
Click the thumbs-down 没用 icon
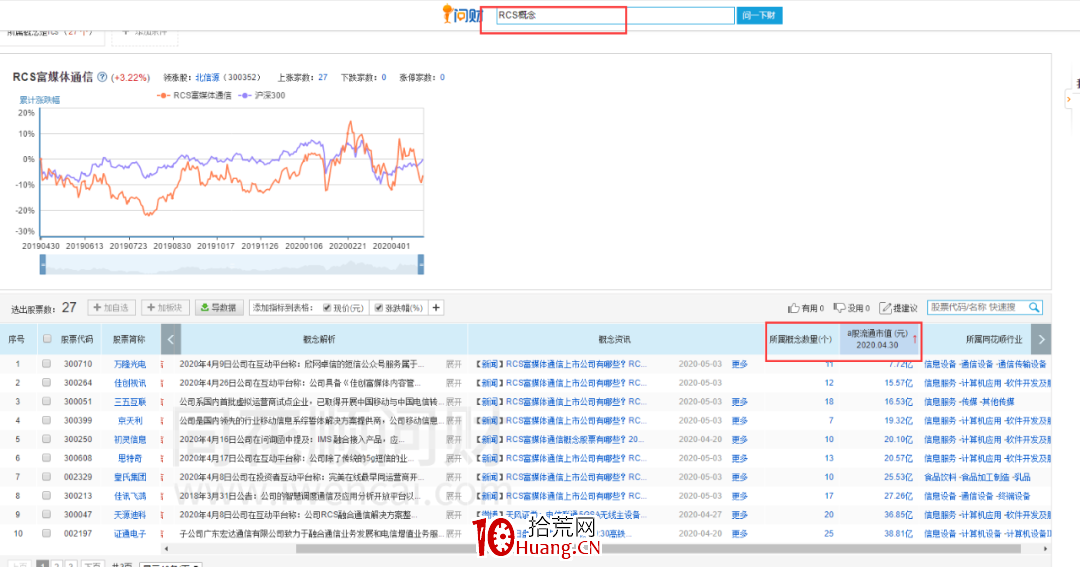[839, 308]
